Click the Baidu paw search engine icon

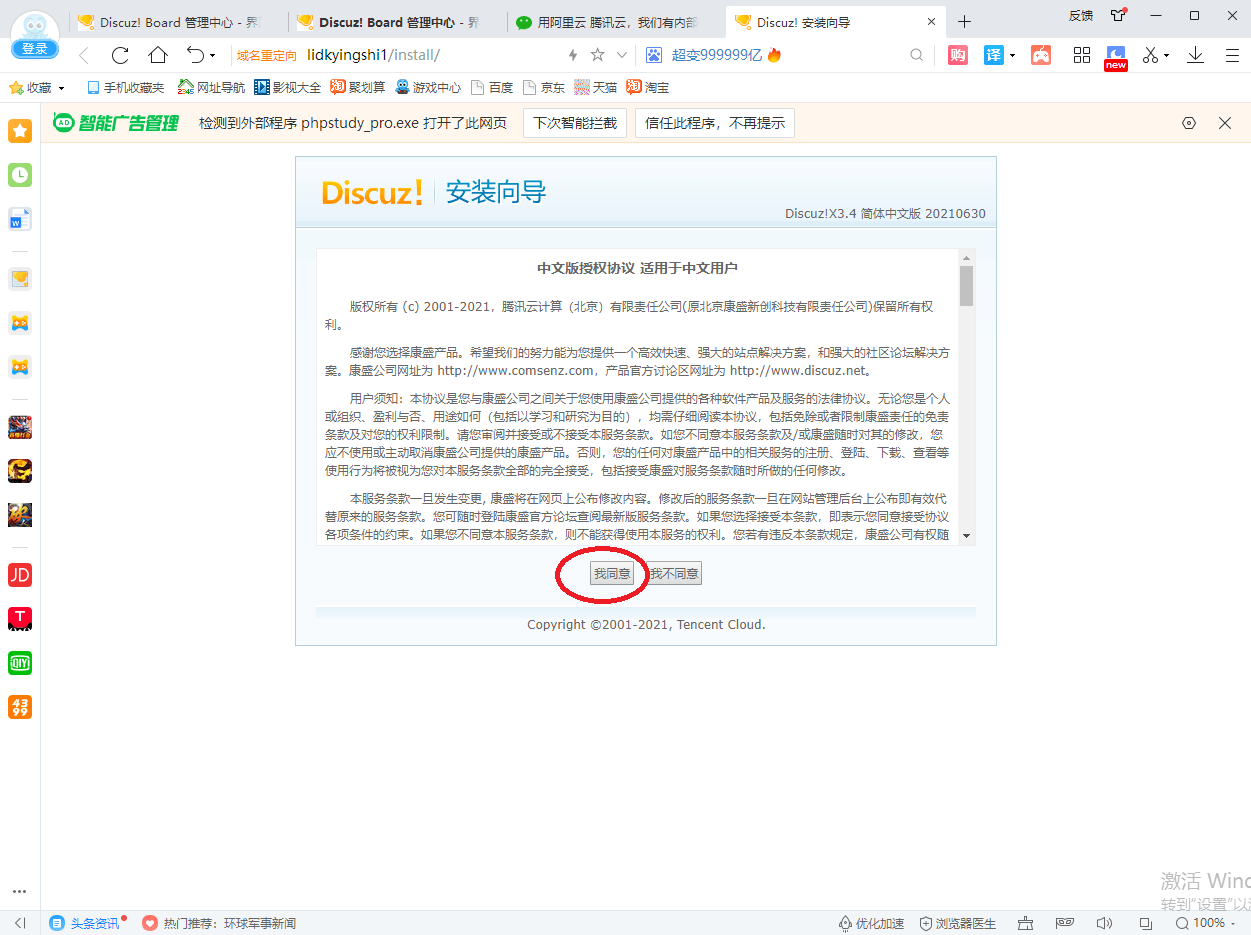click(x=654, y=55)
